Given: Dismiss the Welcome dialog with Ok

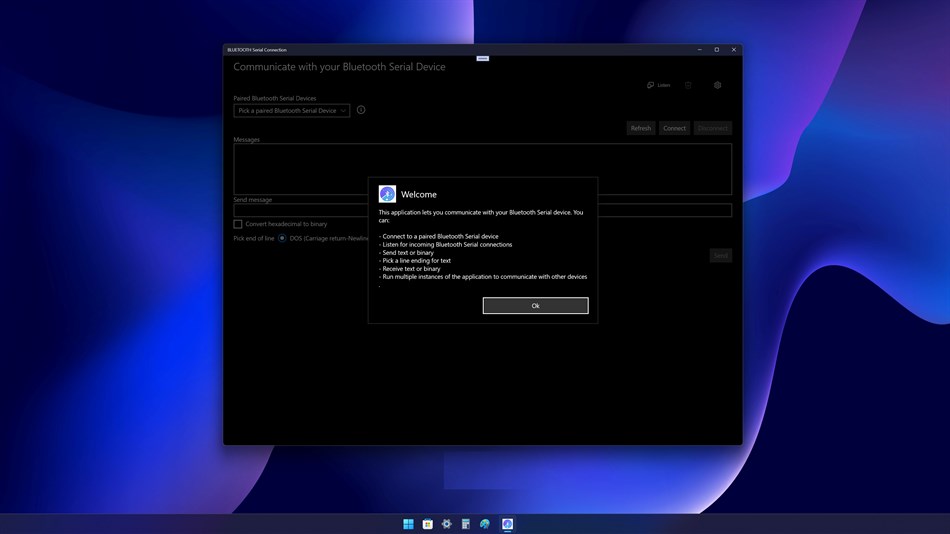Looking at the screenshot, I should click(x=535, y=305).
